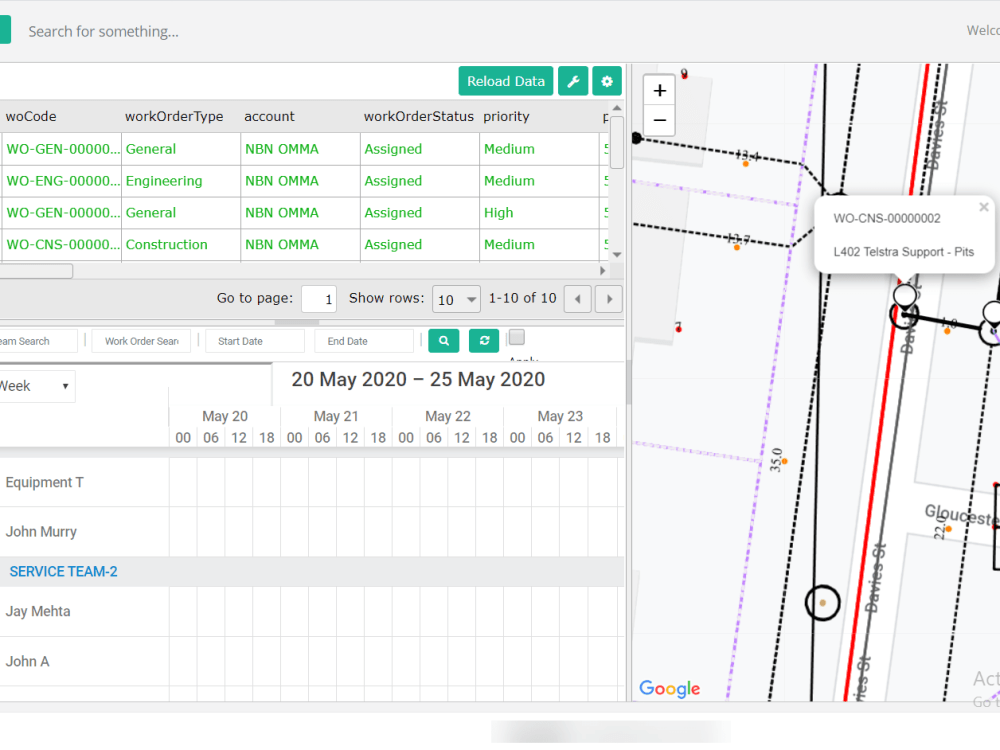Click the Engineering type cell
Screen dimensions: 1000x750
[180, 181]
